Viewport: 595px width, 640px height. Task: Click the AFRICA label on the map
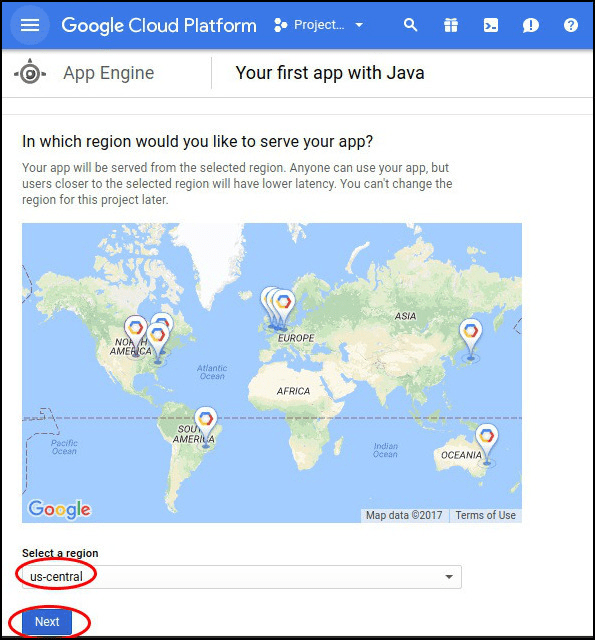[x=293, y=391]
